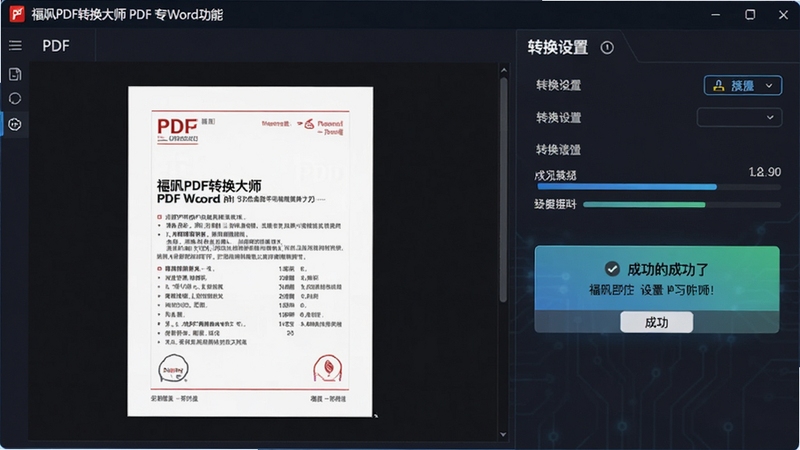Viewport: 800px width, 450px height.
Task: Click the black round stamp in document
Action: [x=173, y=368]
